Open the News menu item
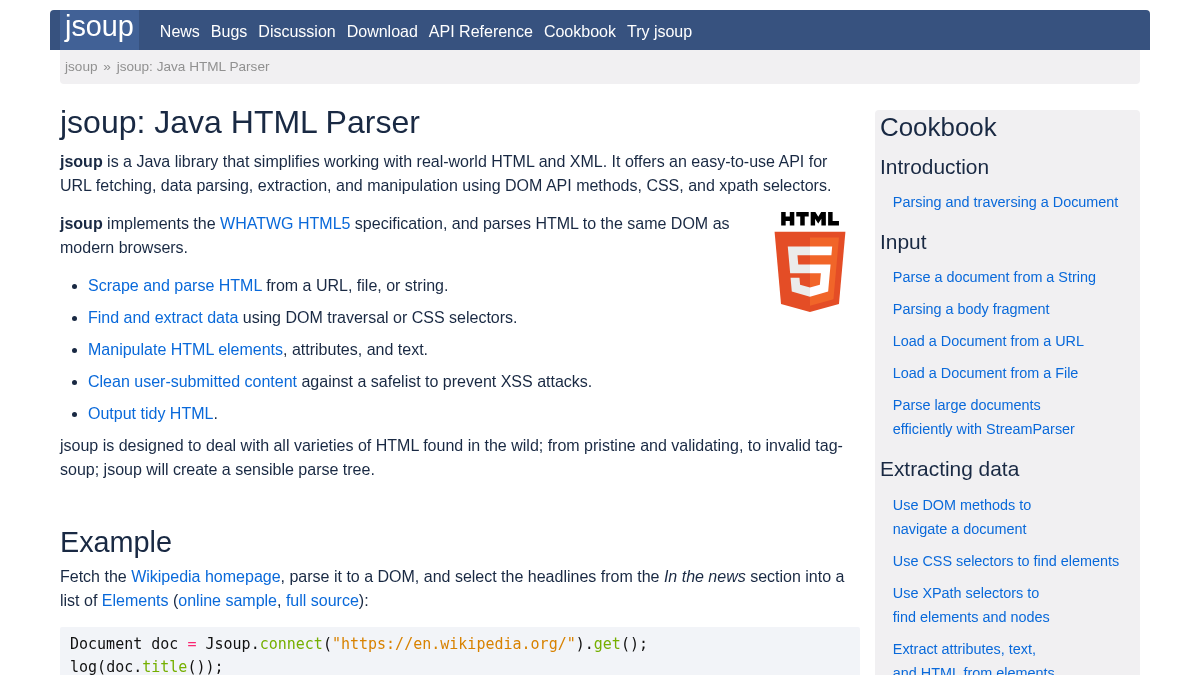Viewport: 1200px width, 675px height. 180,31
